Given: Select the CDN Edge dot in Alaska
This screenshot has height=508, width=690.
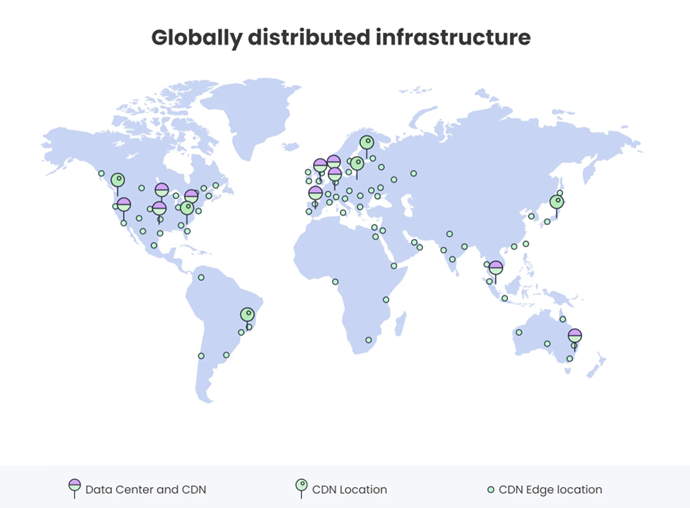Looking at the screenshot, I should click(101, 173).
